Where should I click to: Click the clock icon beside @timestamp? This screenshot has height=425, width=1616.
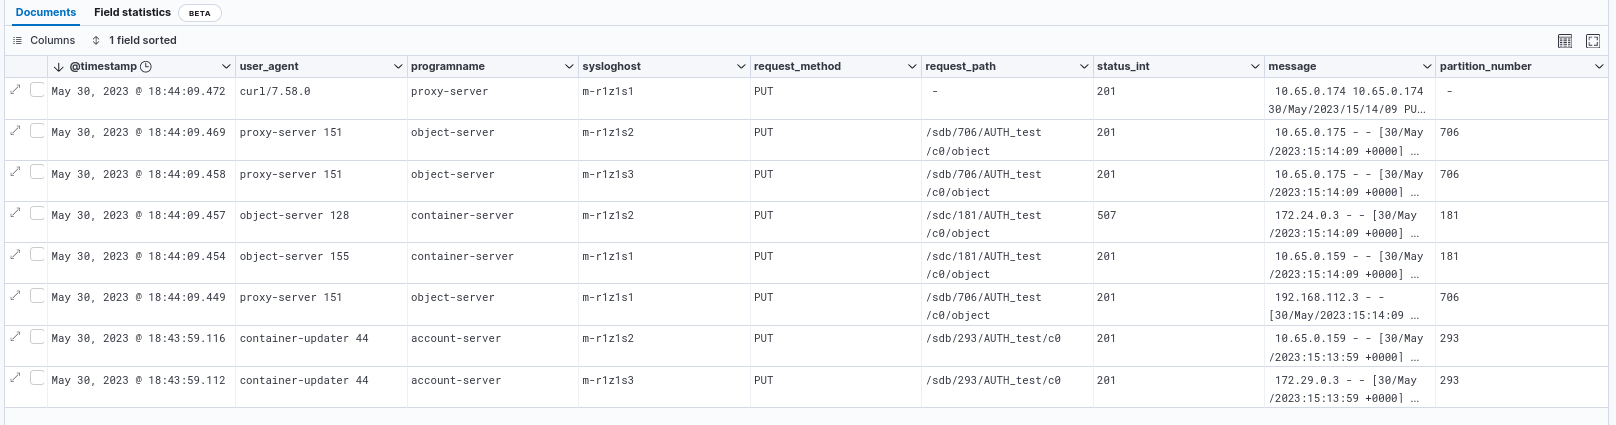[x=146, y=67]
